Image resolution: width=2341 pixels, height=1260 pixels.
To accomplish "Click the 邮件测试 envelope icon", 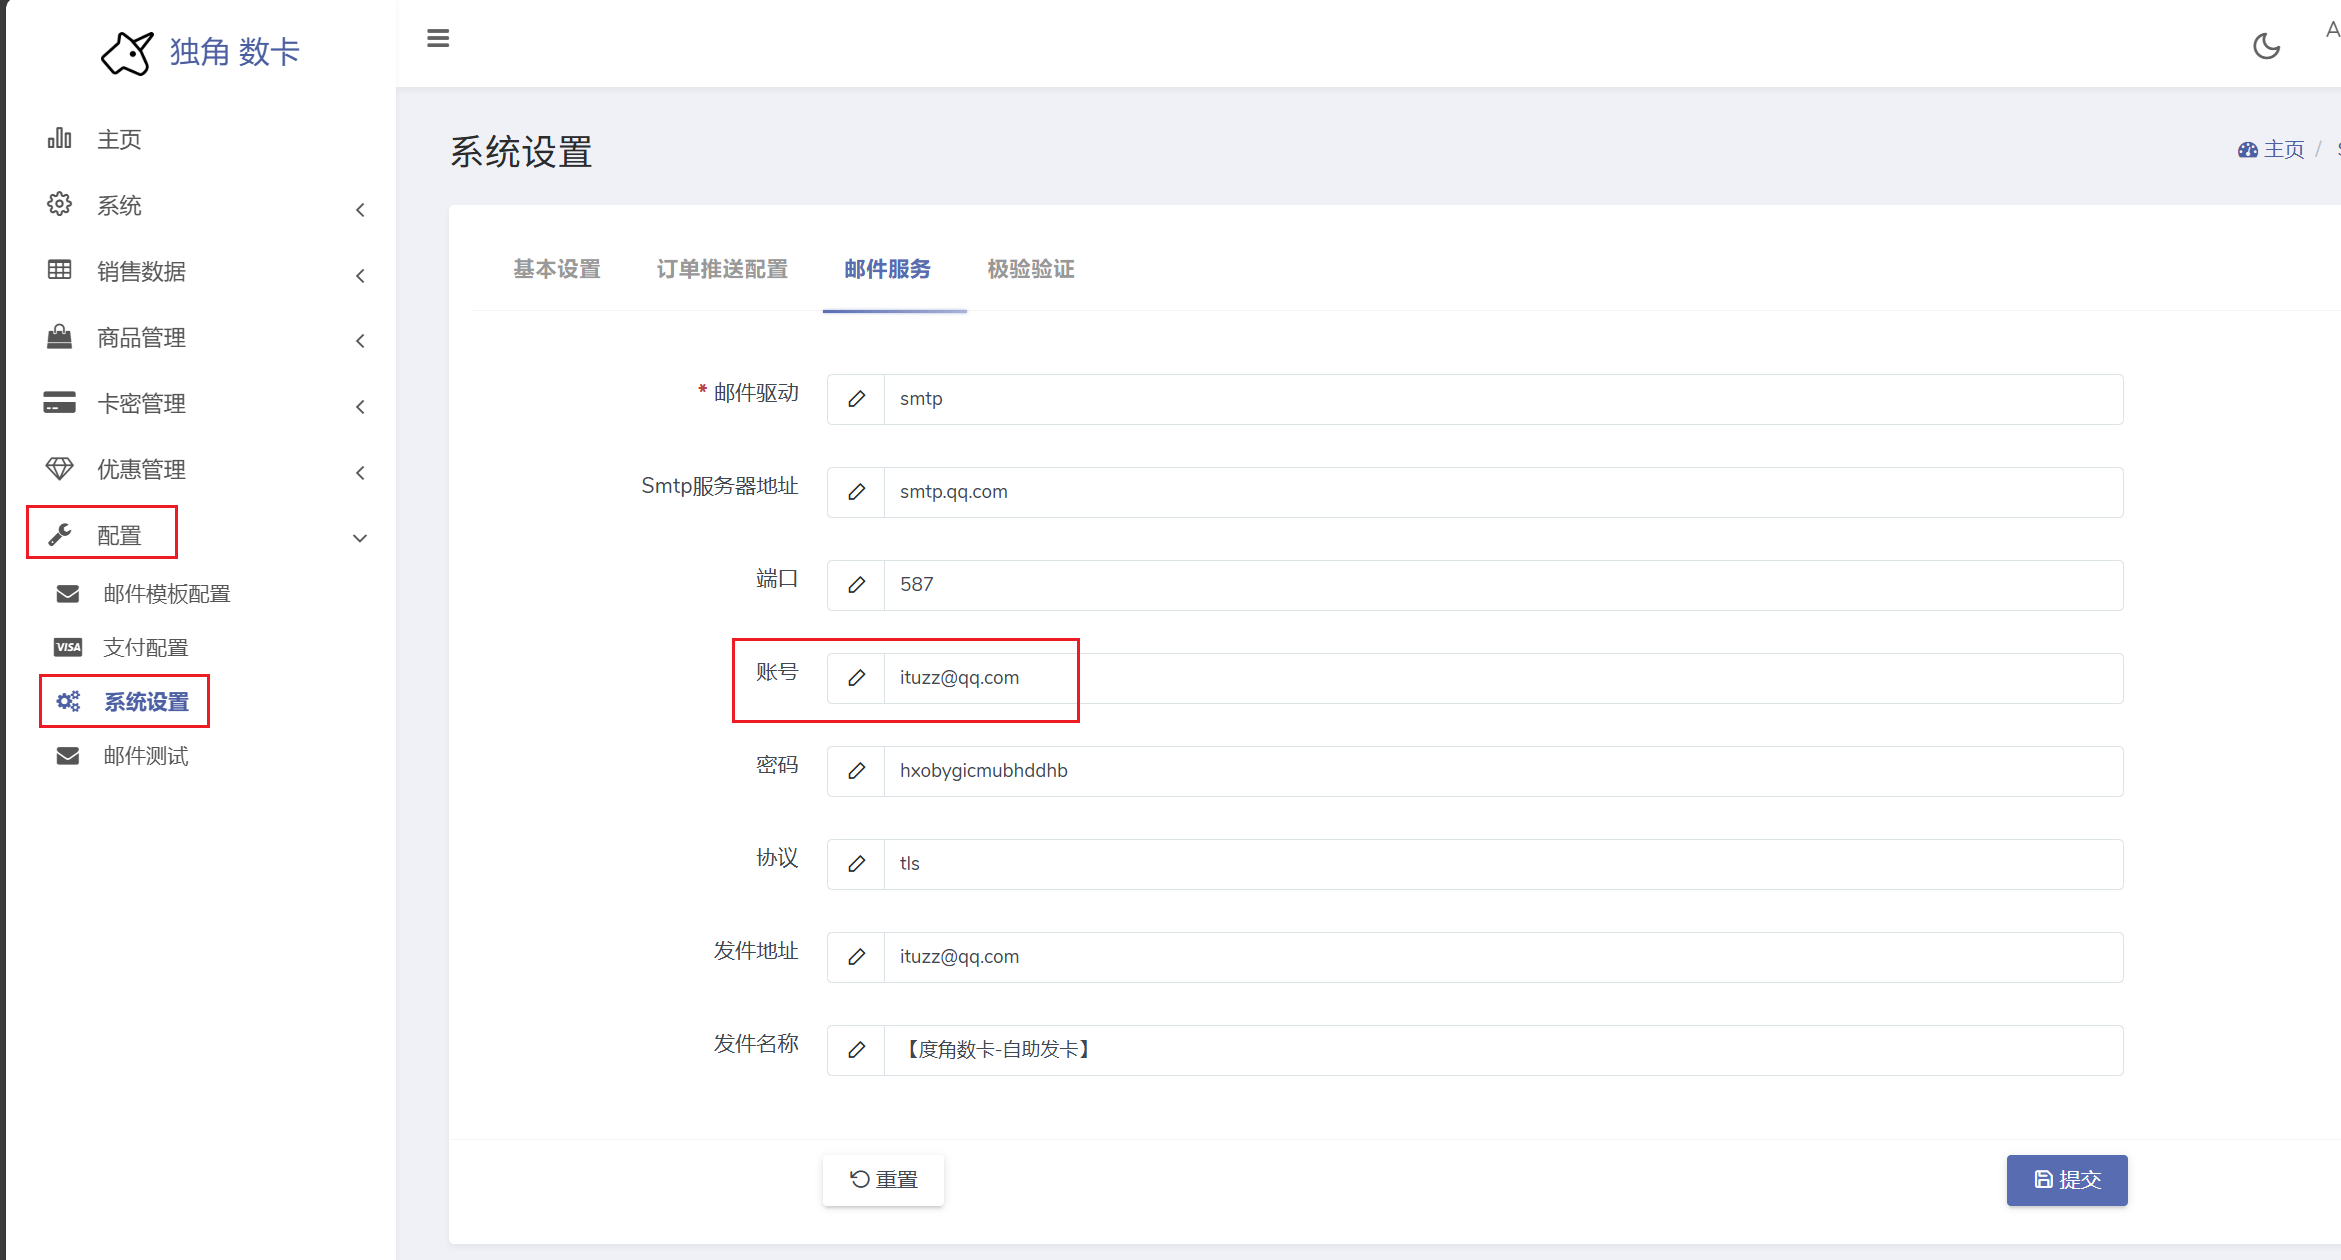I will 68,756.
